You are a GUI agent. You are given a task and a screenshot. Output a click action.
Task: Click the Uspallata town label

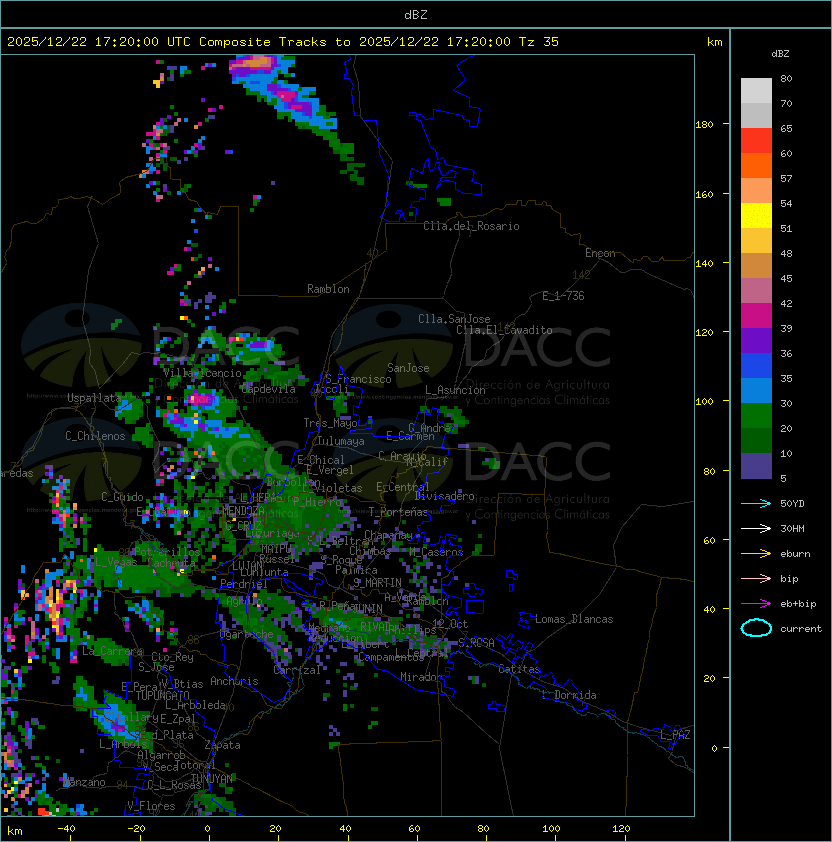point(94,398)
